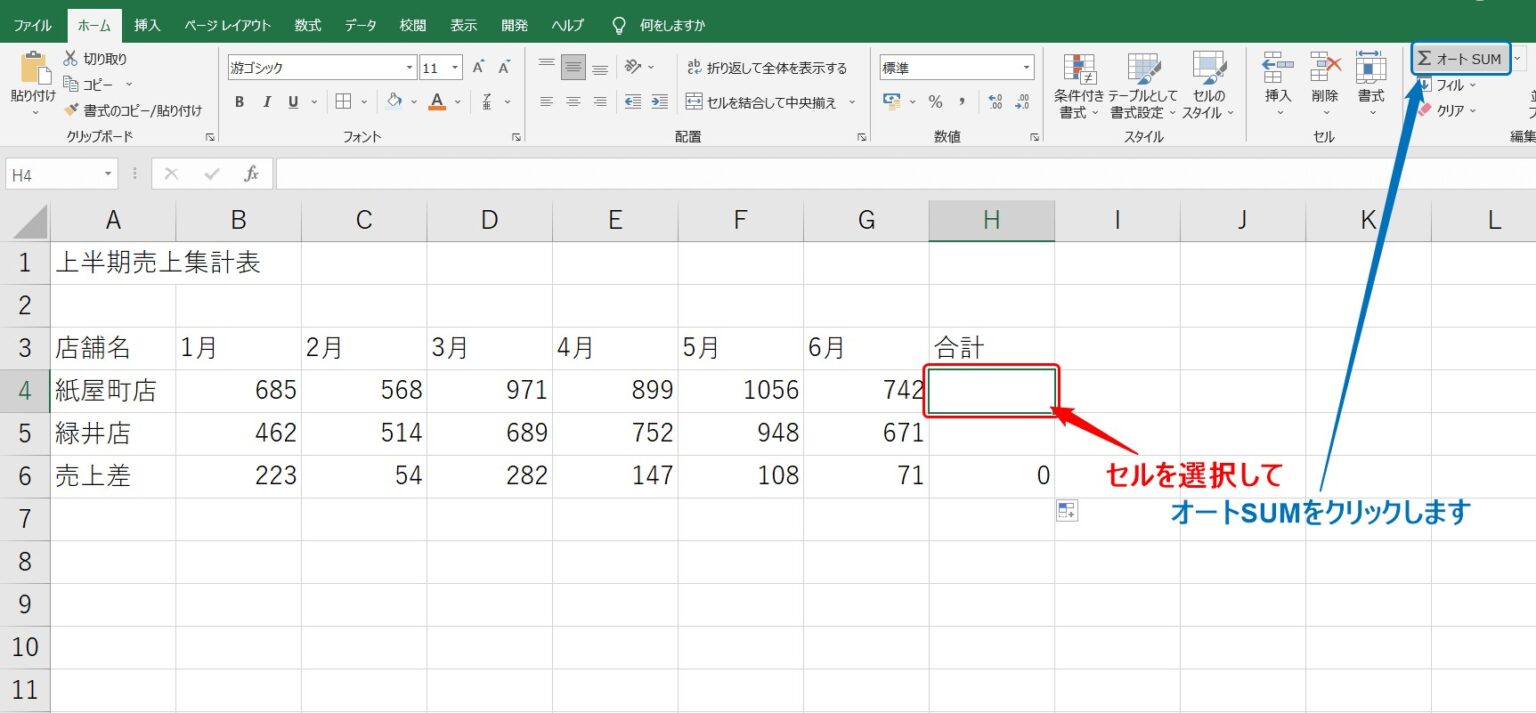Click the decrease indent icon
Image resolution: width=1536 pixels, height=713 pixels.
[632, 101]
